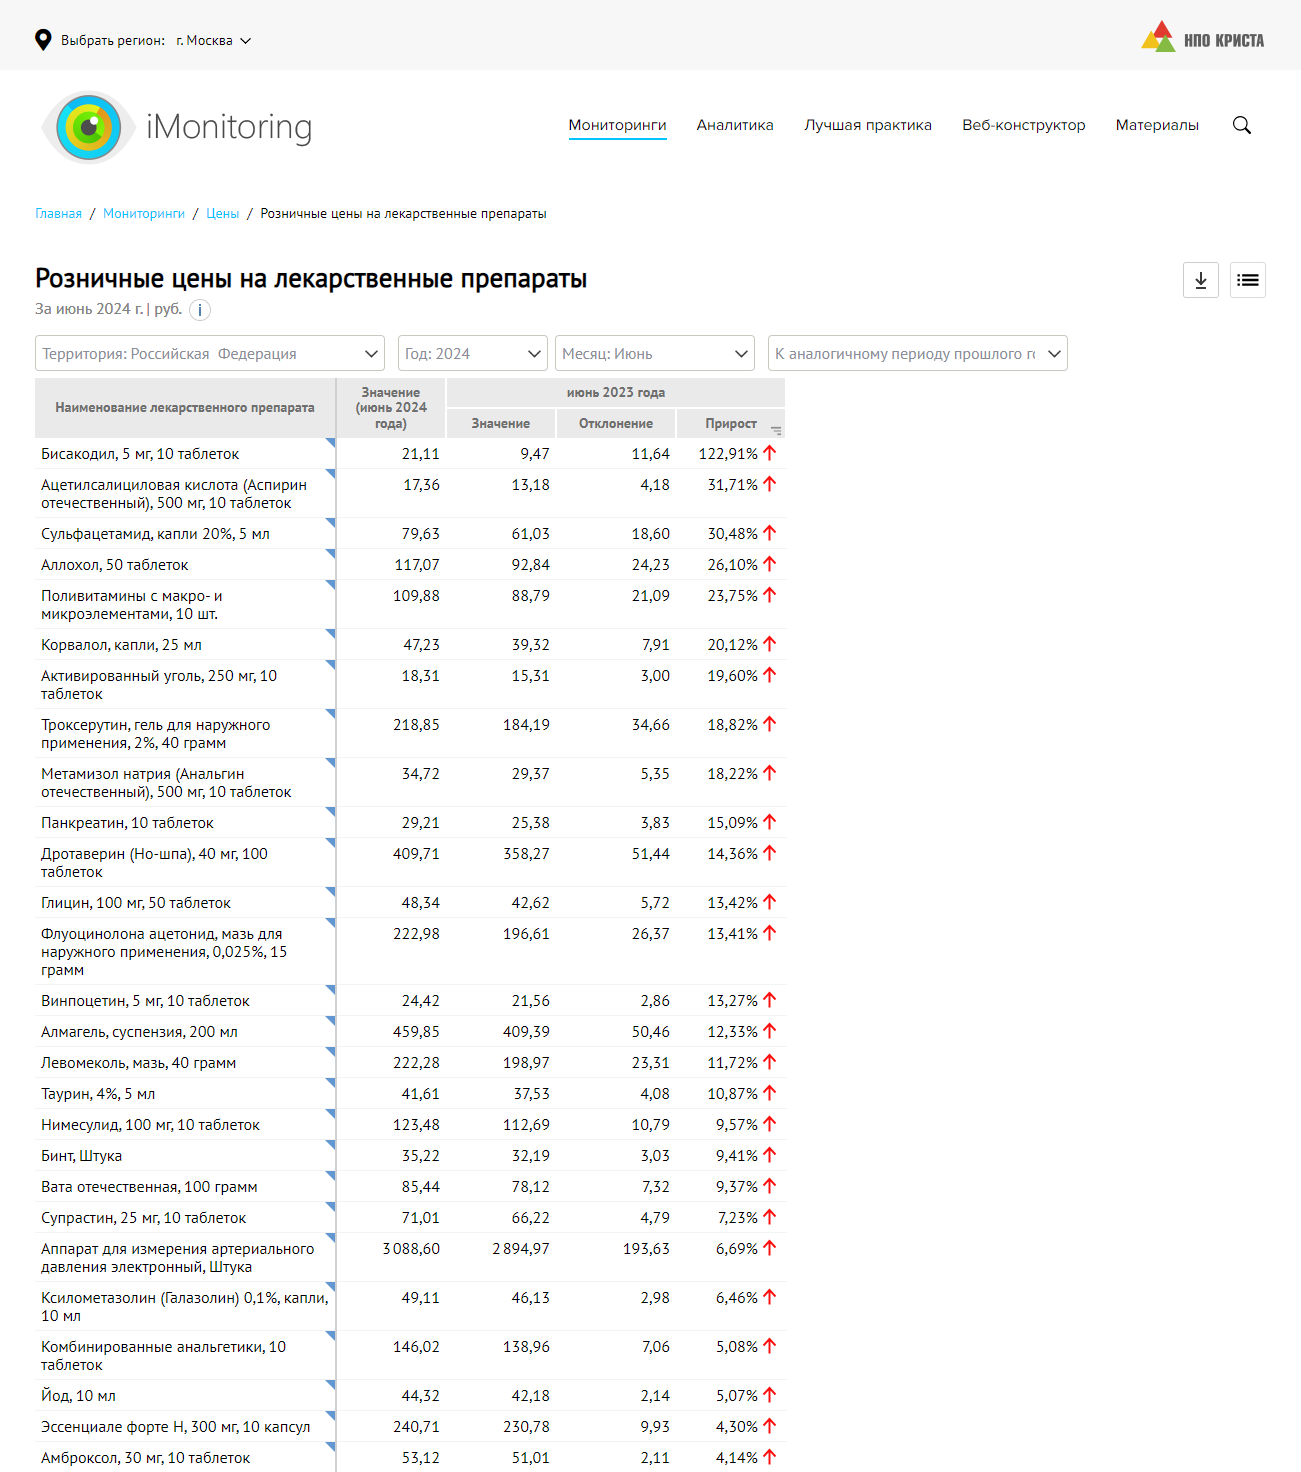
Task: Open the Лучшая практика menu item
Action: pos(867,125)
